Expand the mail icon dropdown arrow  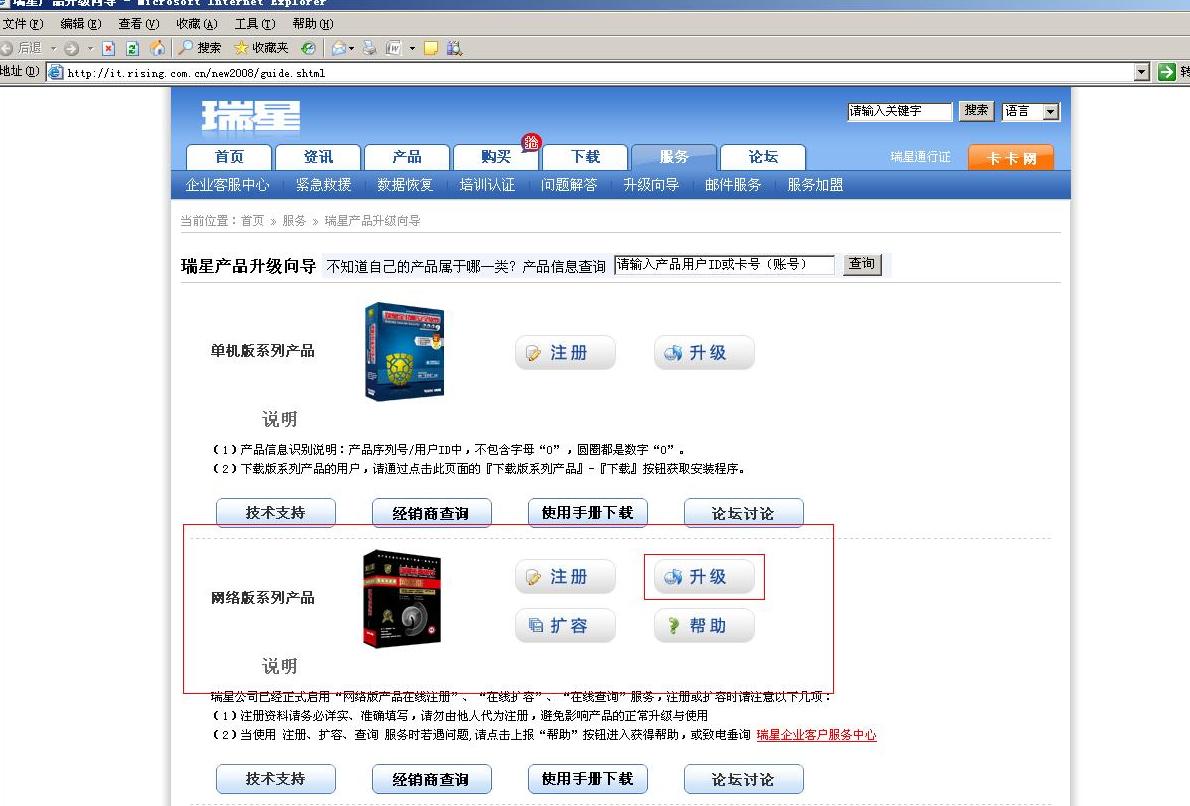[351, 49]
